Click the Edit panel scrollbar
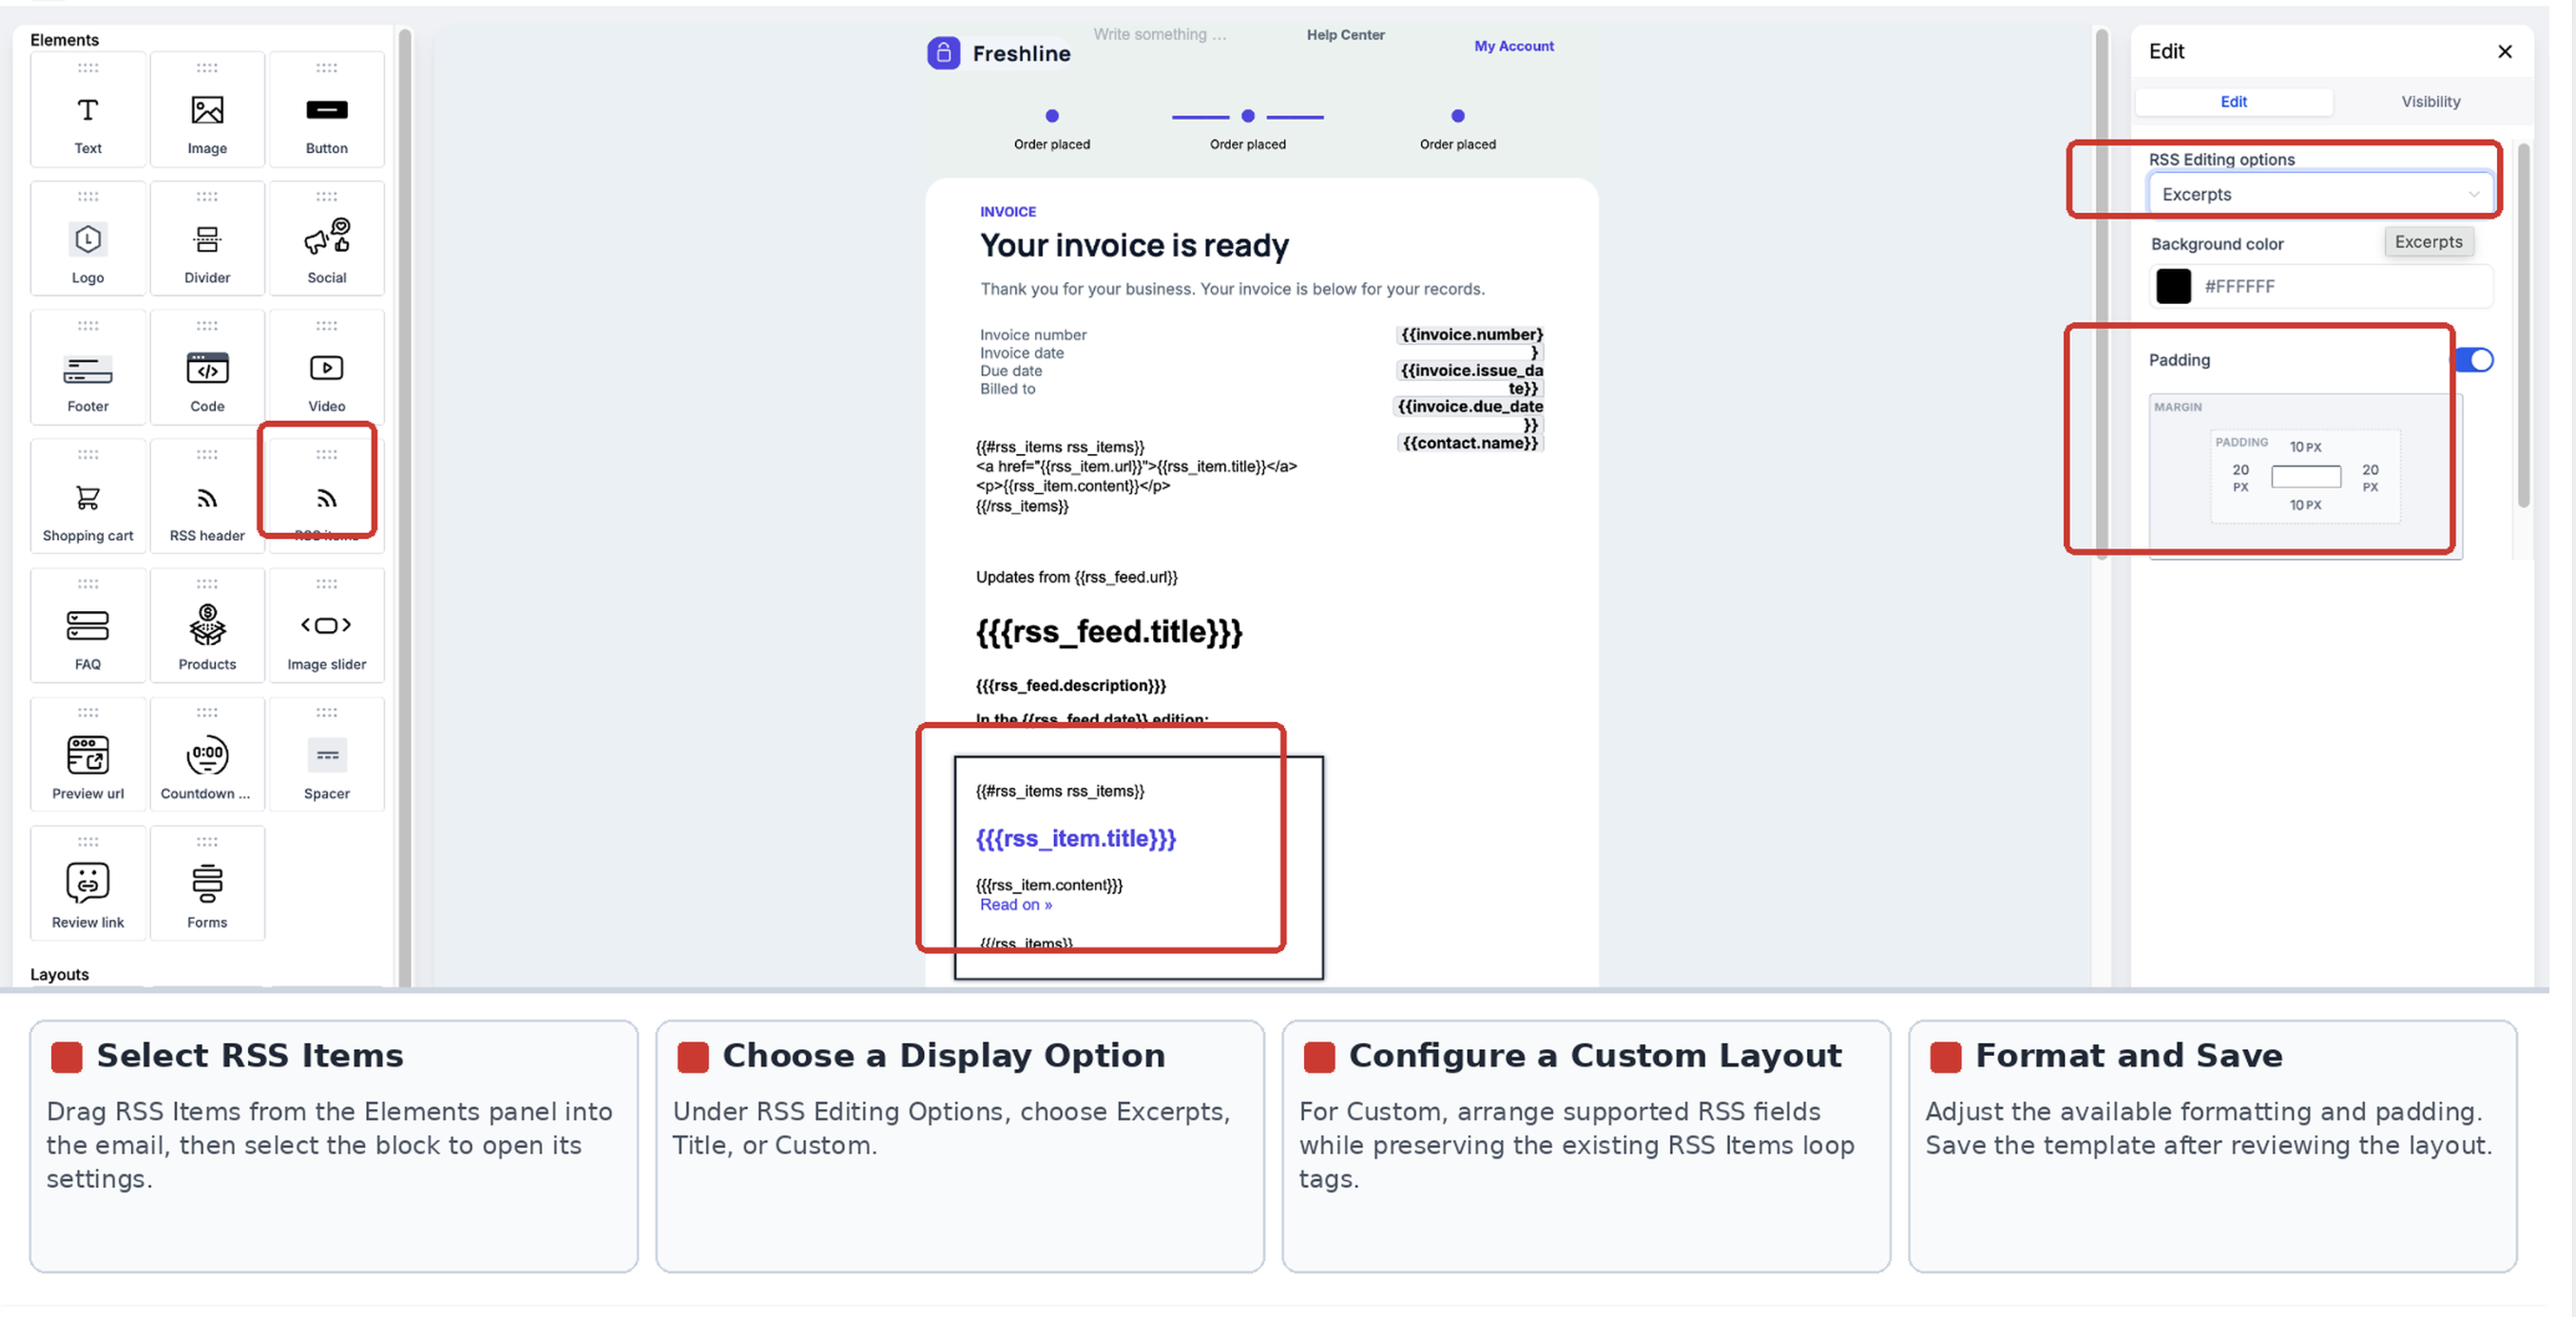2576x1317 pixels. click(x=2523, y=326)
